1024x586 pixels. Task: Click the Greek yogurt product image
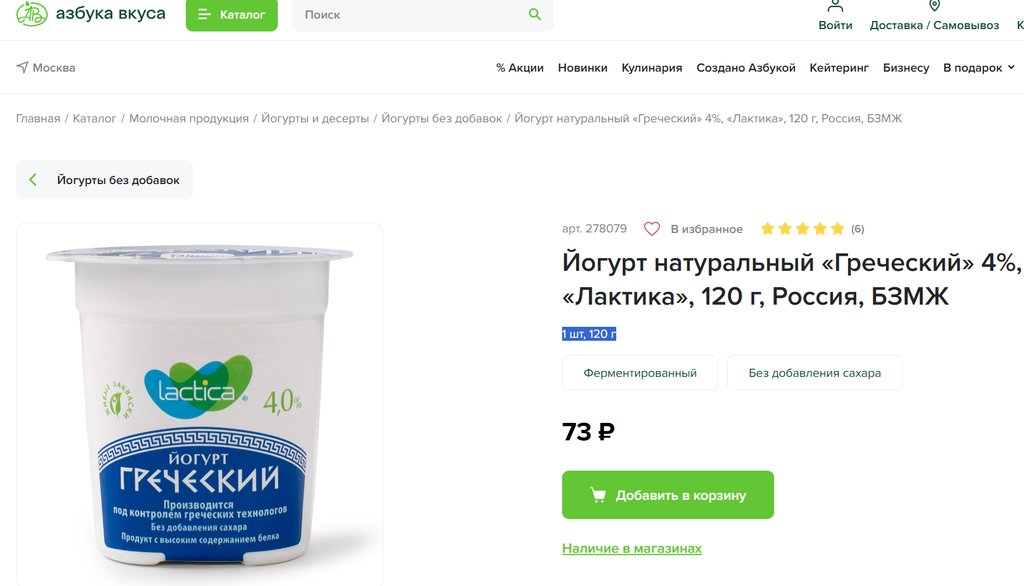coord(199,405)
